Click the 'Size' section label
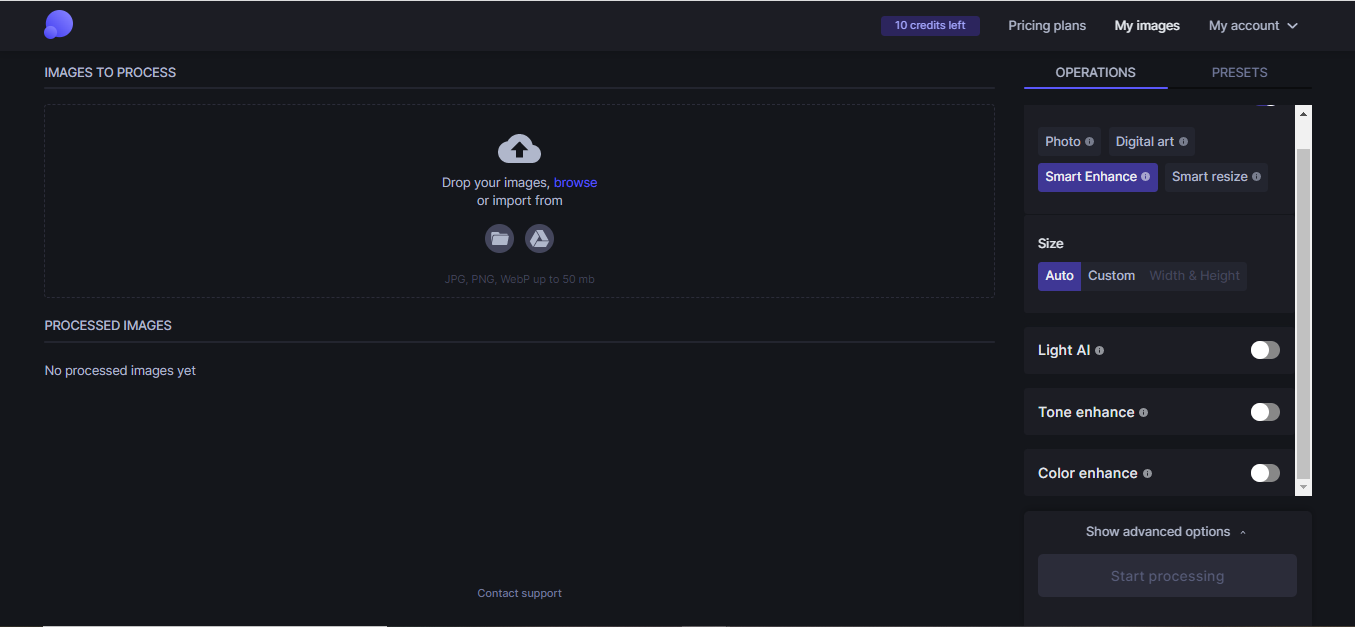1355x627 pixels. (x=1051, y=244)
